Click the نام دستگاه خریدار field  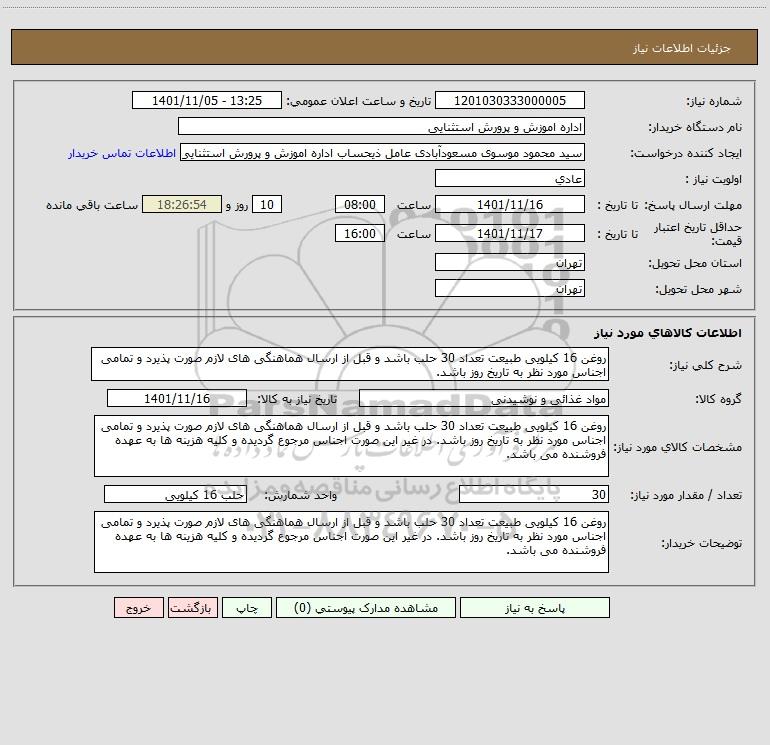click(381, 126)
